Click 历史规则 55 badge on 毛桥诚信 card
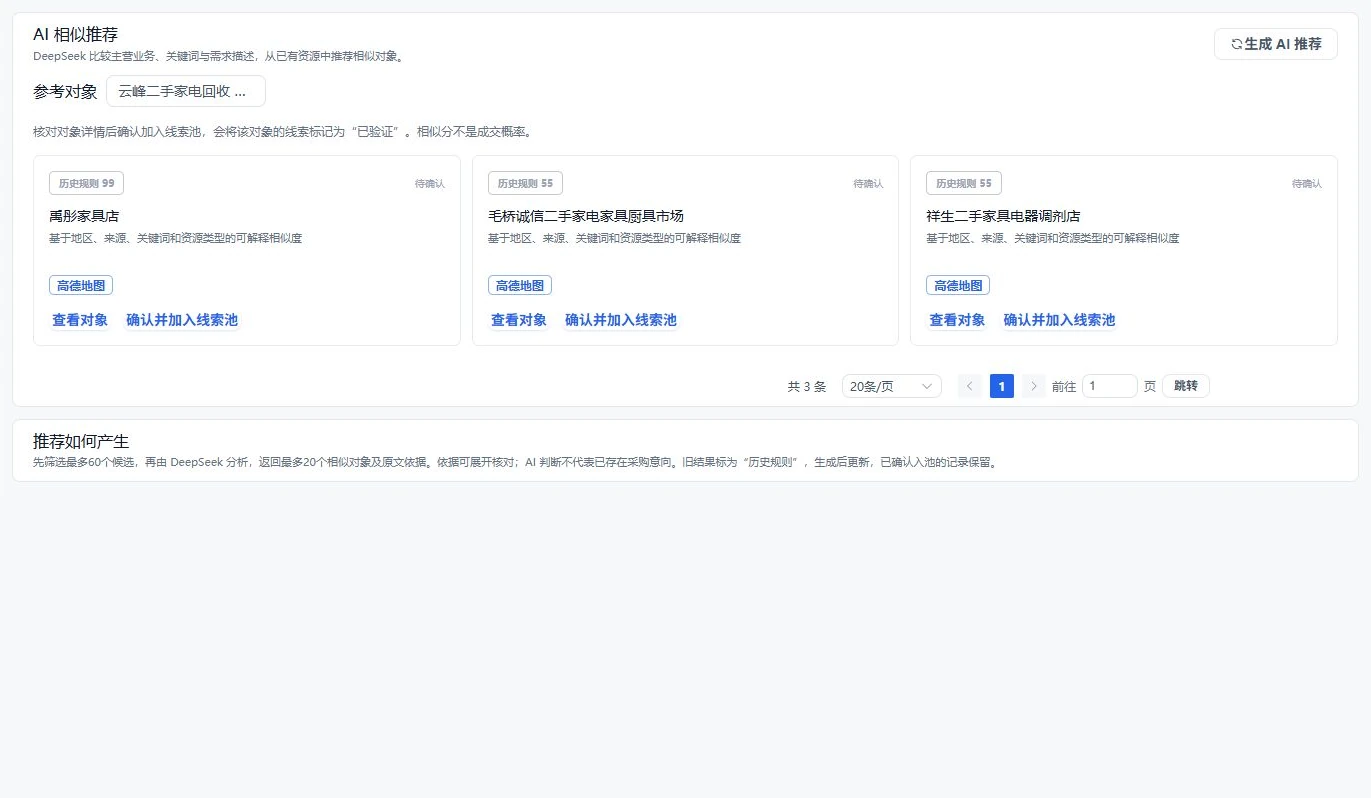 point(525,183)
